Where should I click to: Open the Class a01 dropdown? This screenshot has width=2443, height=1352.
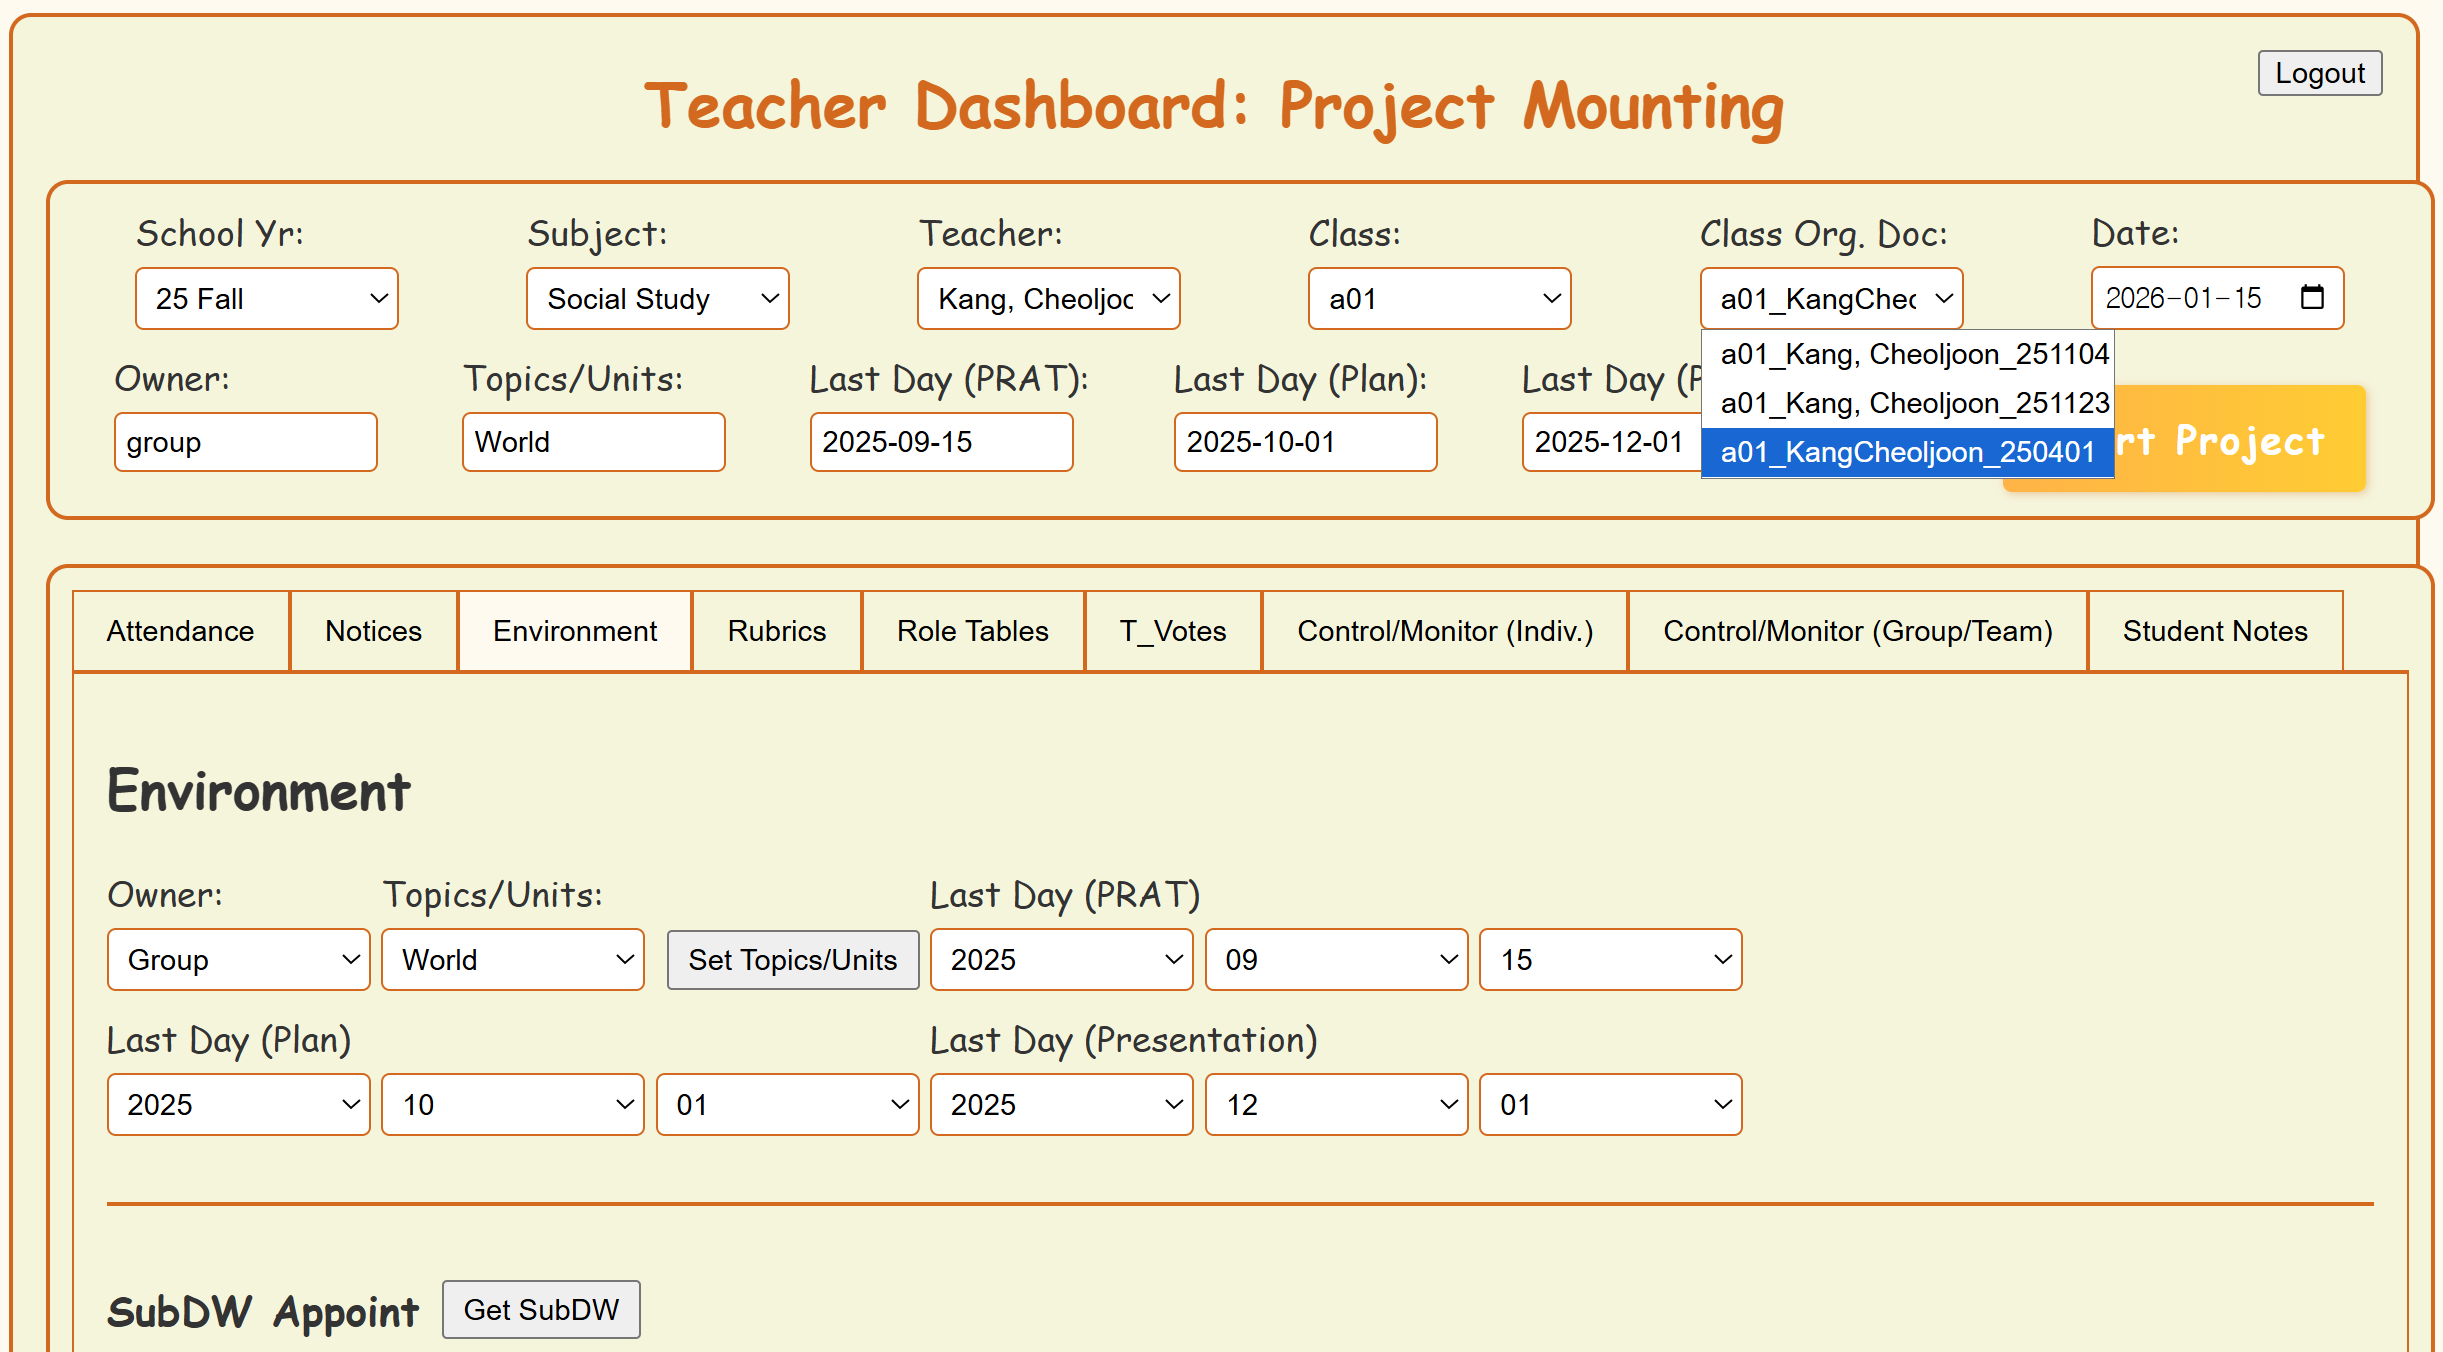coord(1439,298)
